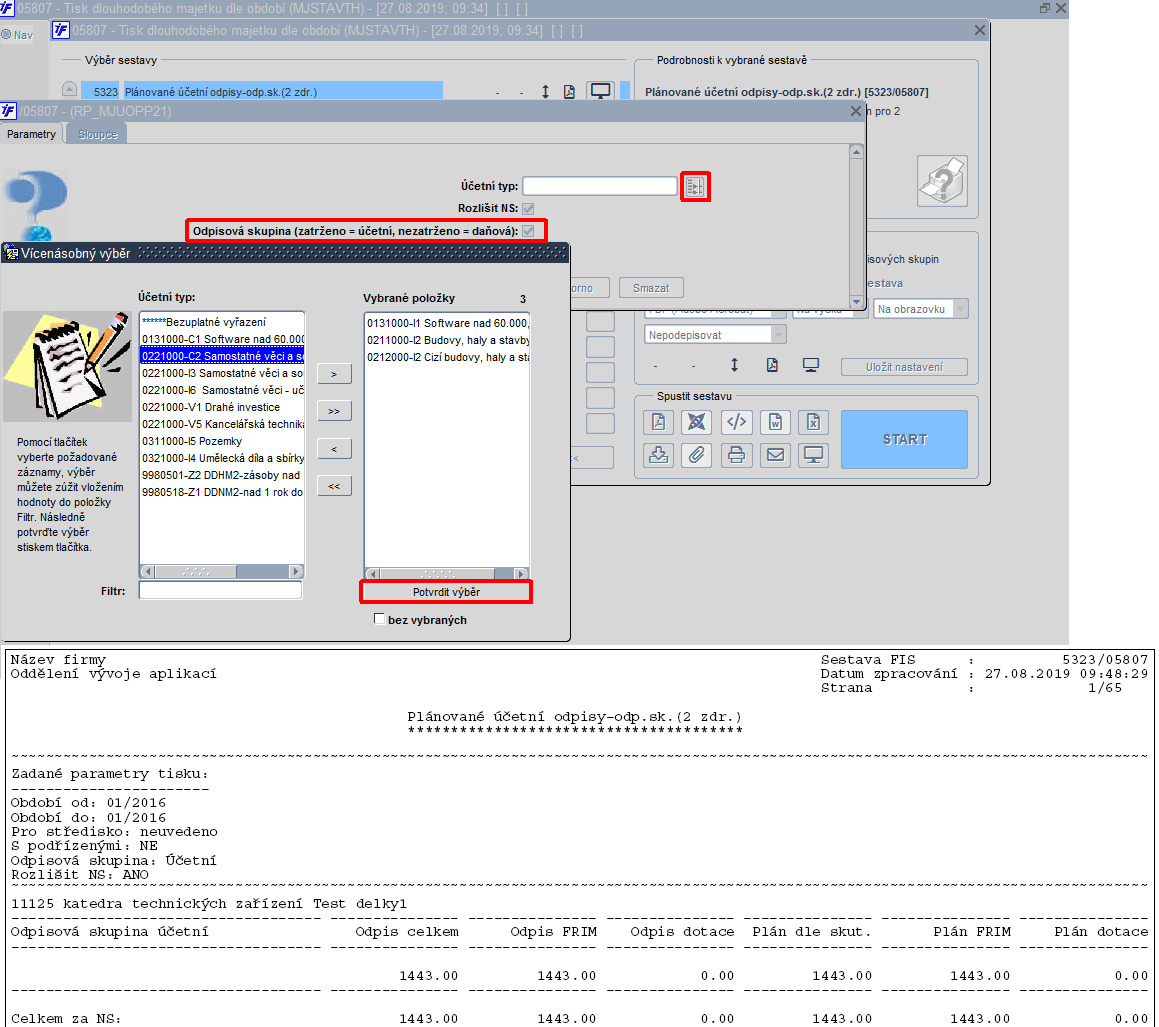
Task: Open the Účetní typ multi-select list button
Action: coord(695,186)
